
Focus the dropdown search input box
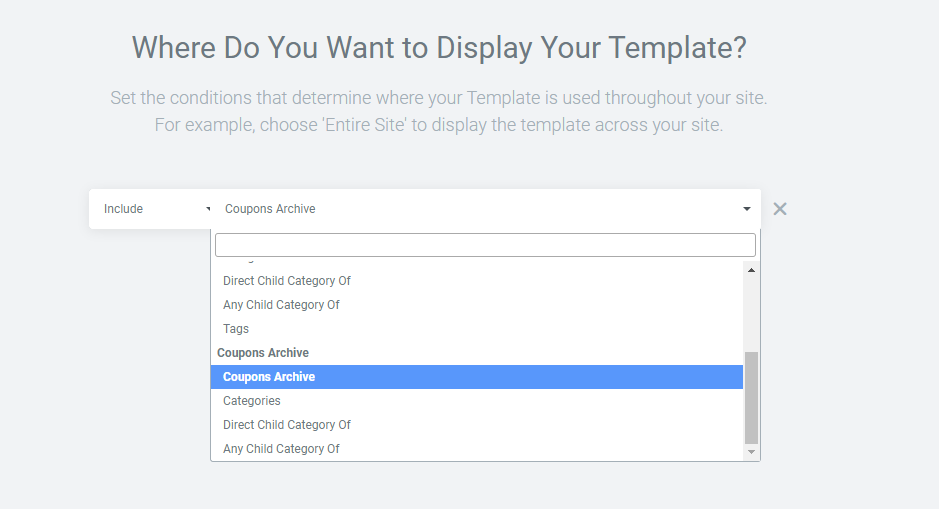pyautogui.click(x=485, y=245)
